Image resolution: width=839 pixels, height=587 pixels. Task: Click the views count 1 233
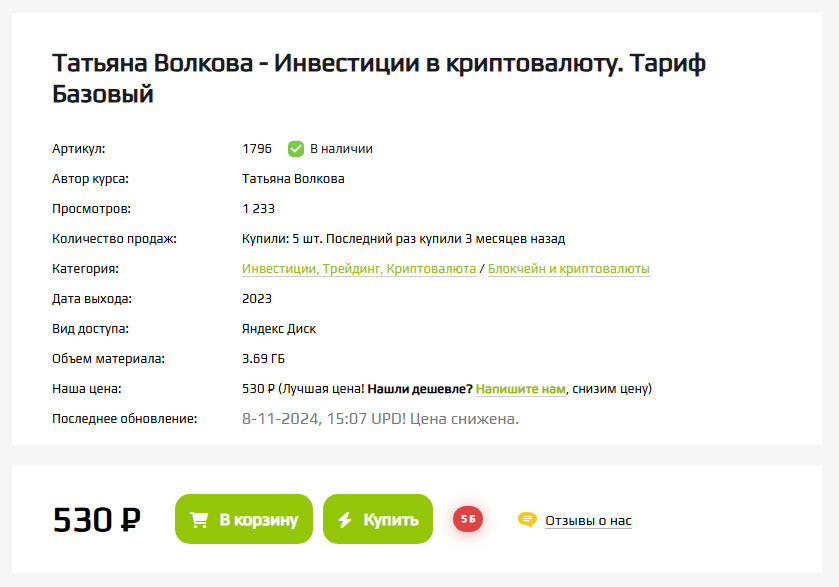(258, 209)
